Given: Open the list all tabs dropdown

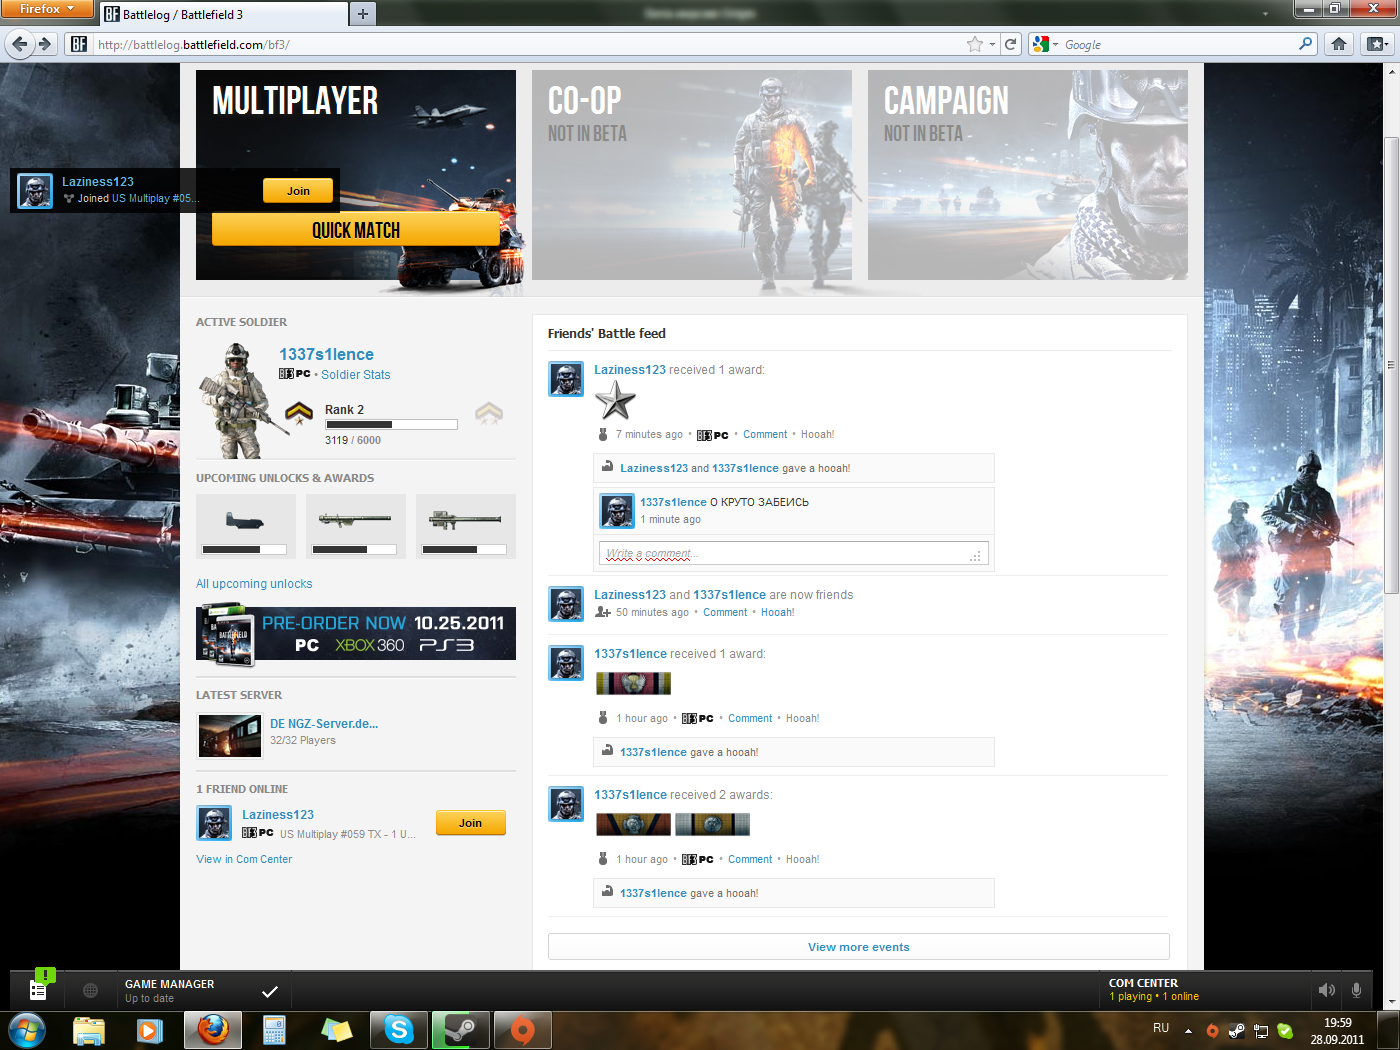Looking at the screenshot, I should coord(1265,14).
